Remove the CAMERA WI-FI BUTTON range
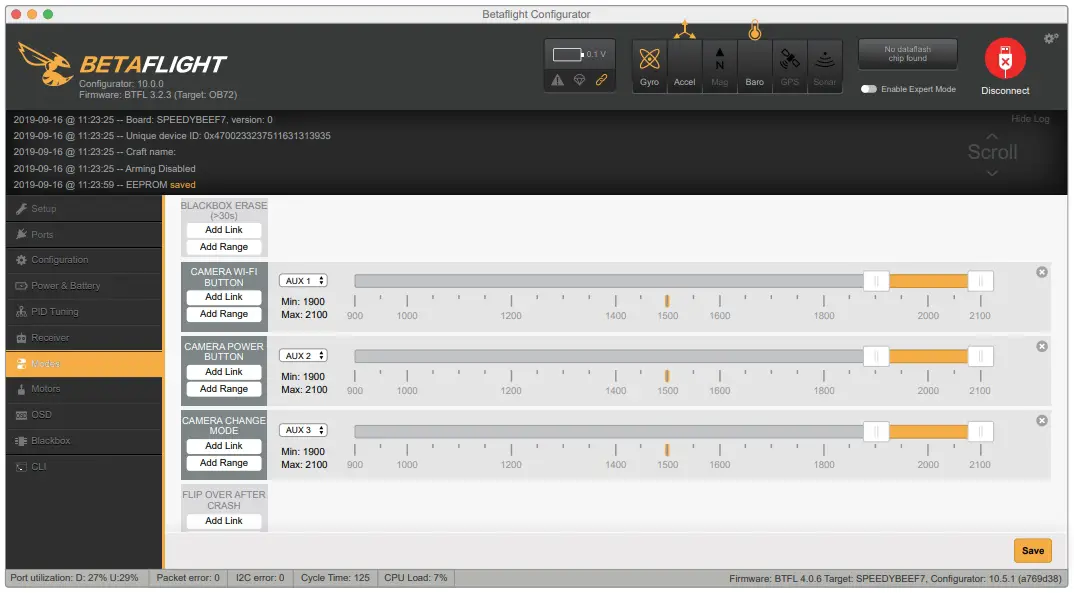The height and width of the screenshot is (593, 1074). point(1042,271)
